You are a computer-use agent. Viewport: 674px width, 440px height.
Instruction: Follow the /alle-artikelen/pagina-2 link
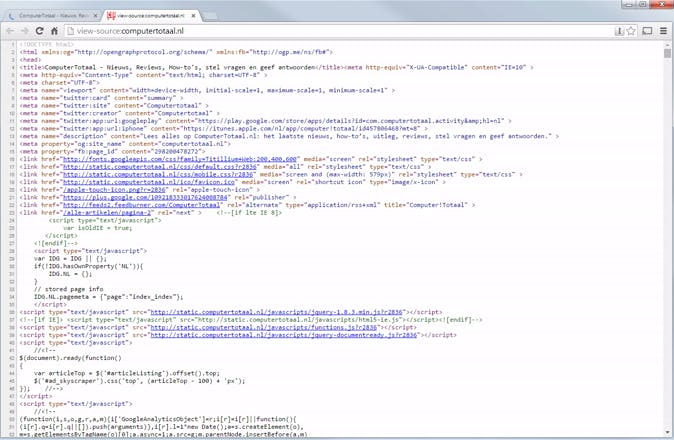(x=107, y=213)
